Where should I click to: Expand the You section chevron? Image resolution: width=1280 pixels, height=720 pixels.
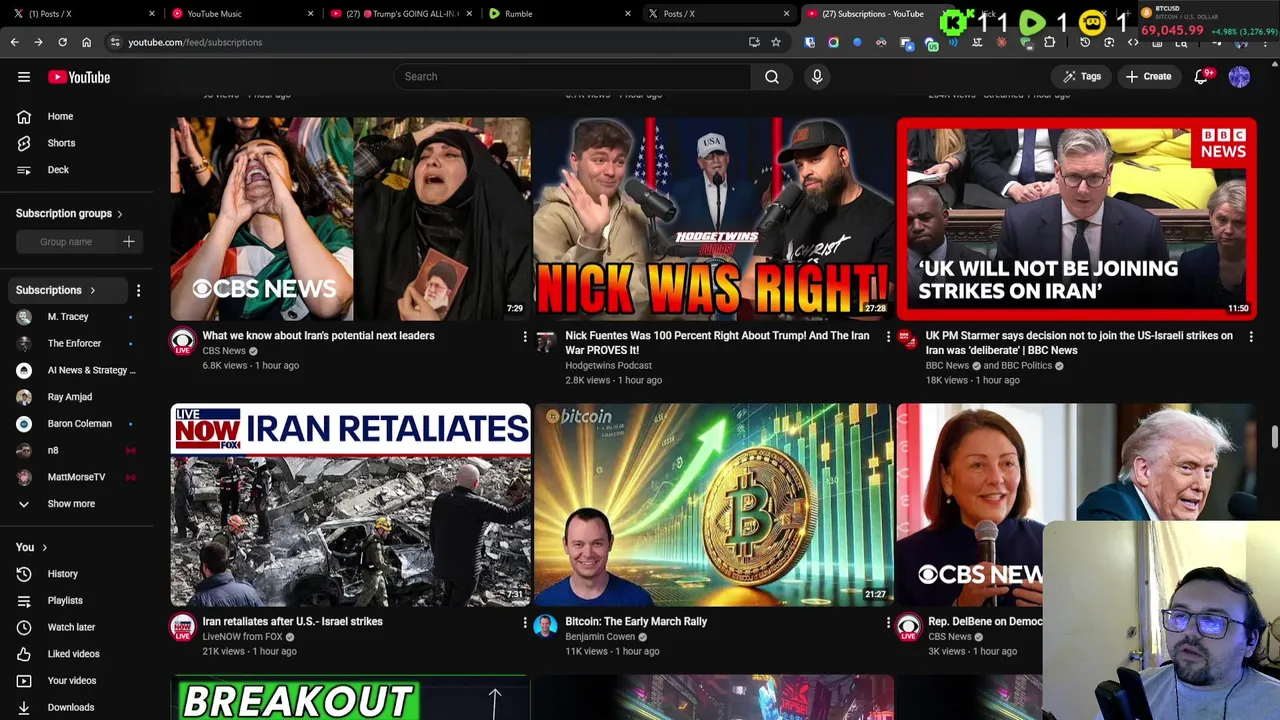coord(44,548)
